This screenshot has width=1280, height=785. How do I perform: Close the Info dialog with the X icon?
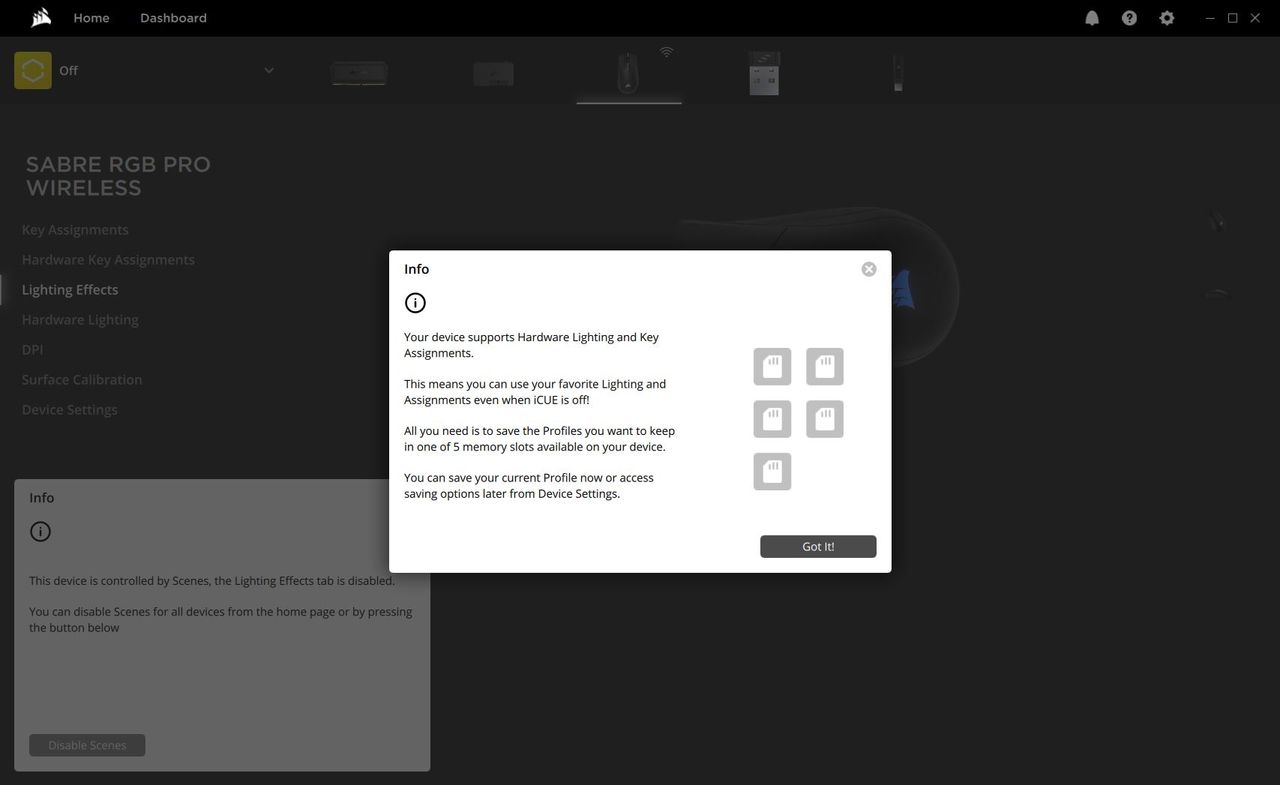pos(869,269)
